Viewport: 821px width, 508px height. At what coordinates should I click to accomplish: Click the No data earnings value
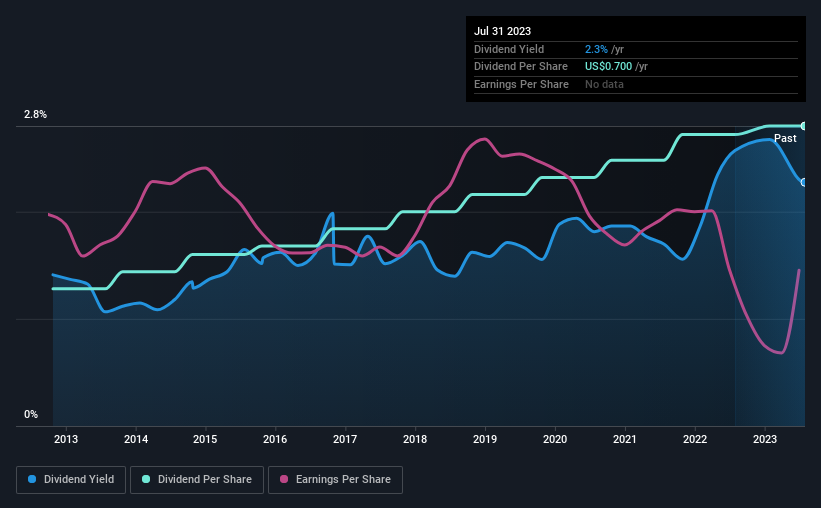coord(604,84)
